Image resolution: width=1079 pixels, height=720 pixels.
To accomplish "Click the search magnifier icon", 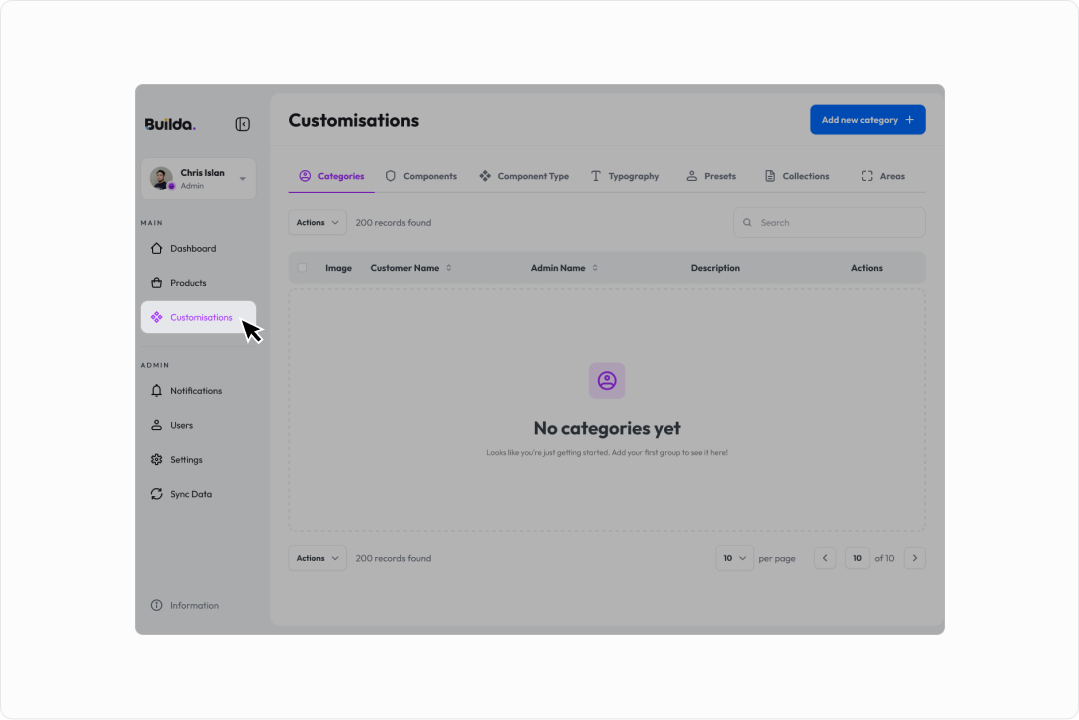I will pyautogui.click(x=747, y=222).
